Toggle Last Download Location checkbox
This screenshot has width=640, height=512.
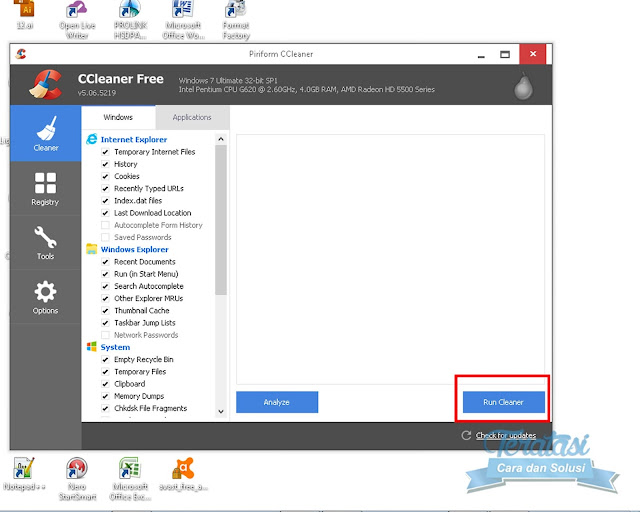(x=105, y=213)
